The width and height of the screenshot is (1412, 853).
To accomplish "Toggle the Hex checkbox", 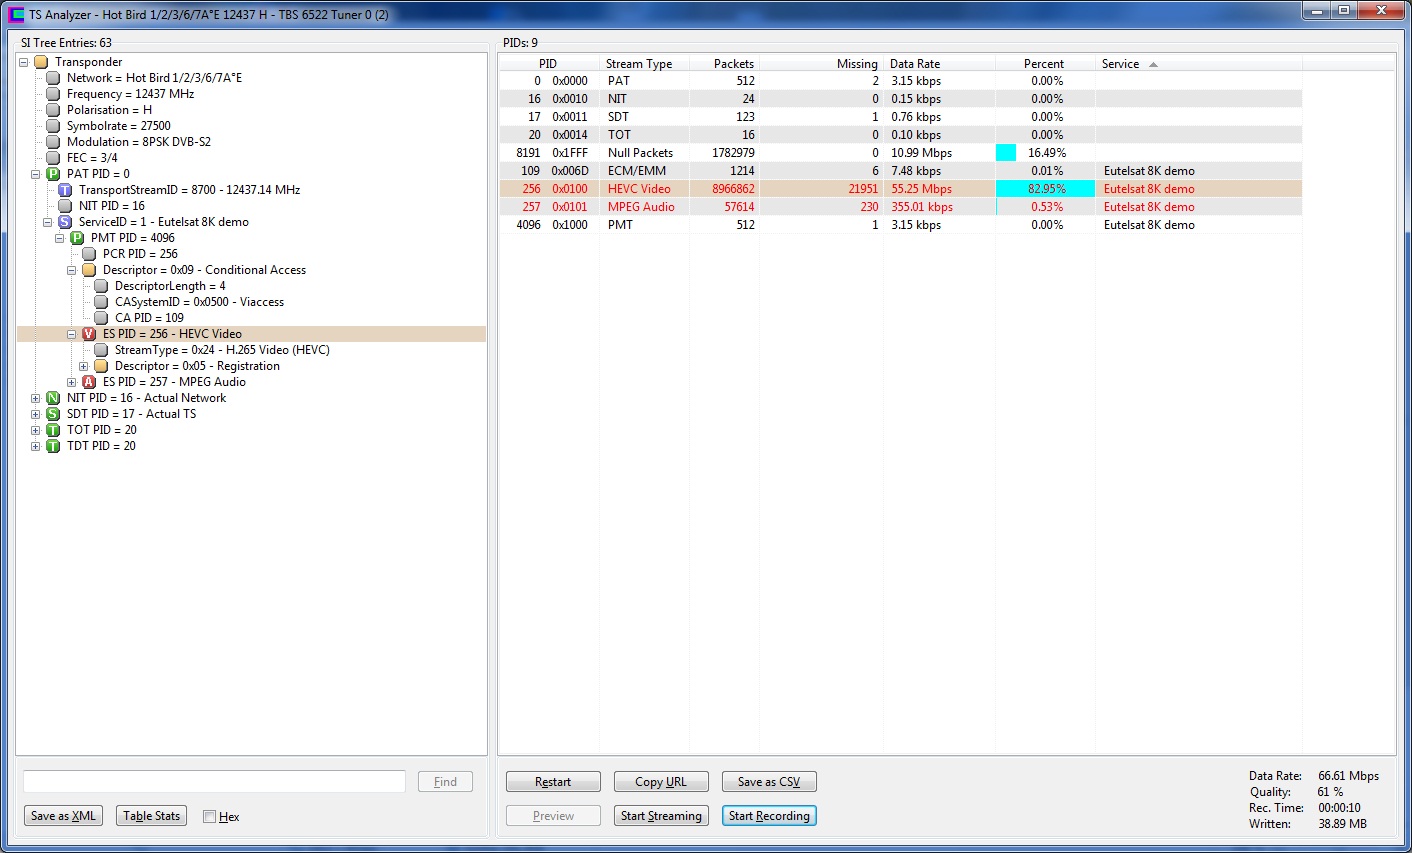I will [x=209, y=816].
